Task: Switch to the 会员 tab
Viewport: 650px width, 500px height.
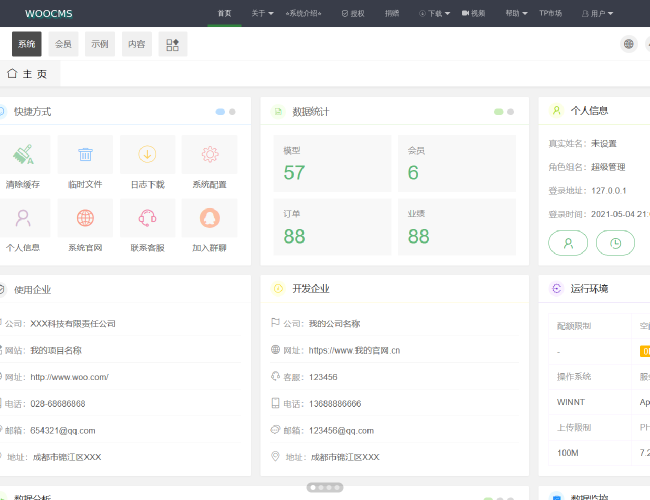Action: (x=63, y=44)
